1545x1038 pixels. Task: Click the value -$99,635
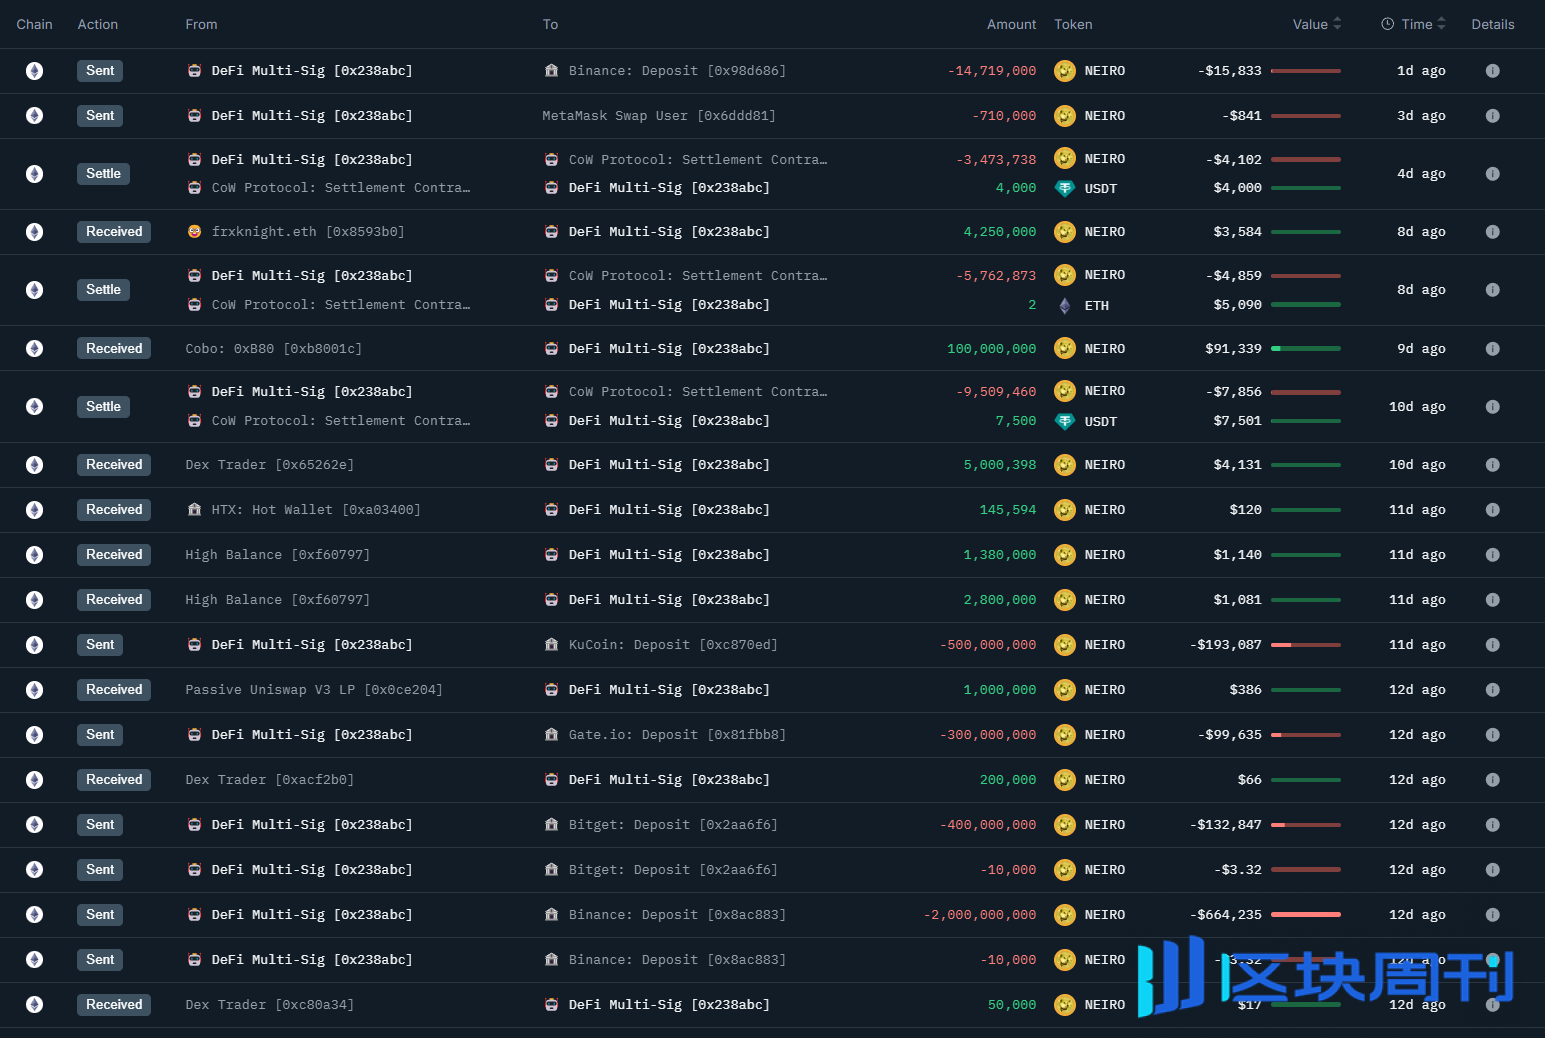(1229, 735)
